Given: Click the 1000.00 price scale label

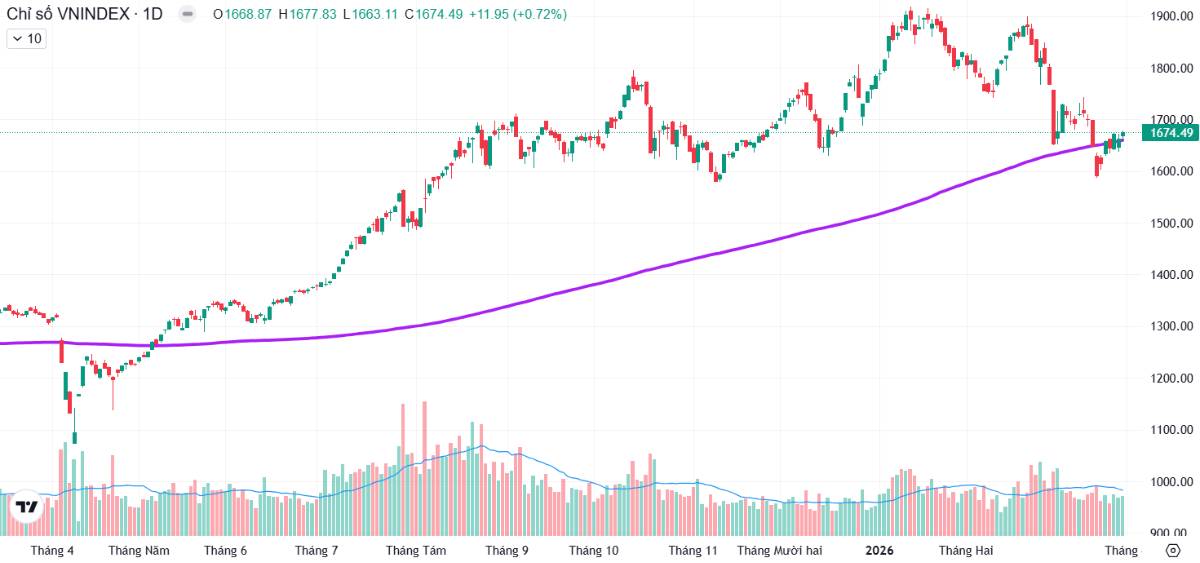Looking at the screenshot, I should click(x=1172, y=482).
